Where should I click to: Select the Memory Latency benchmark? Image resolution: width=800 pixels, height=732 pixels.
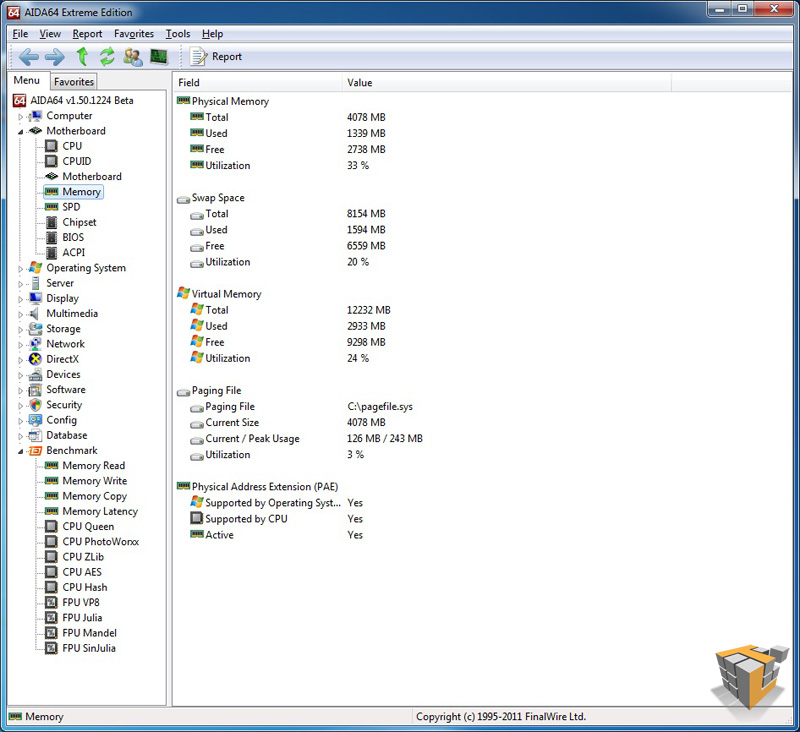click(91, 511)
